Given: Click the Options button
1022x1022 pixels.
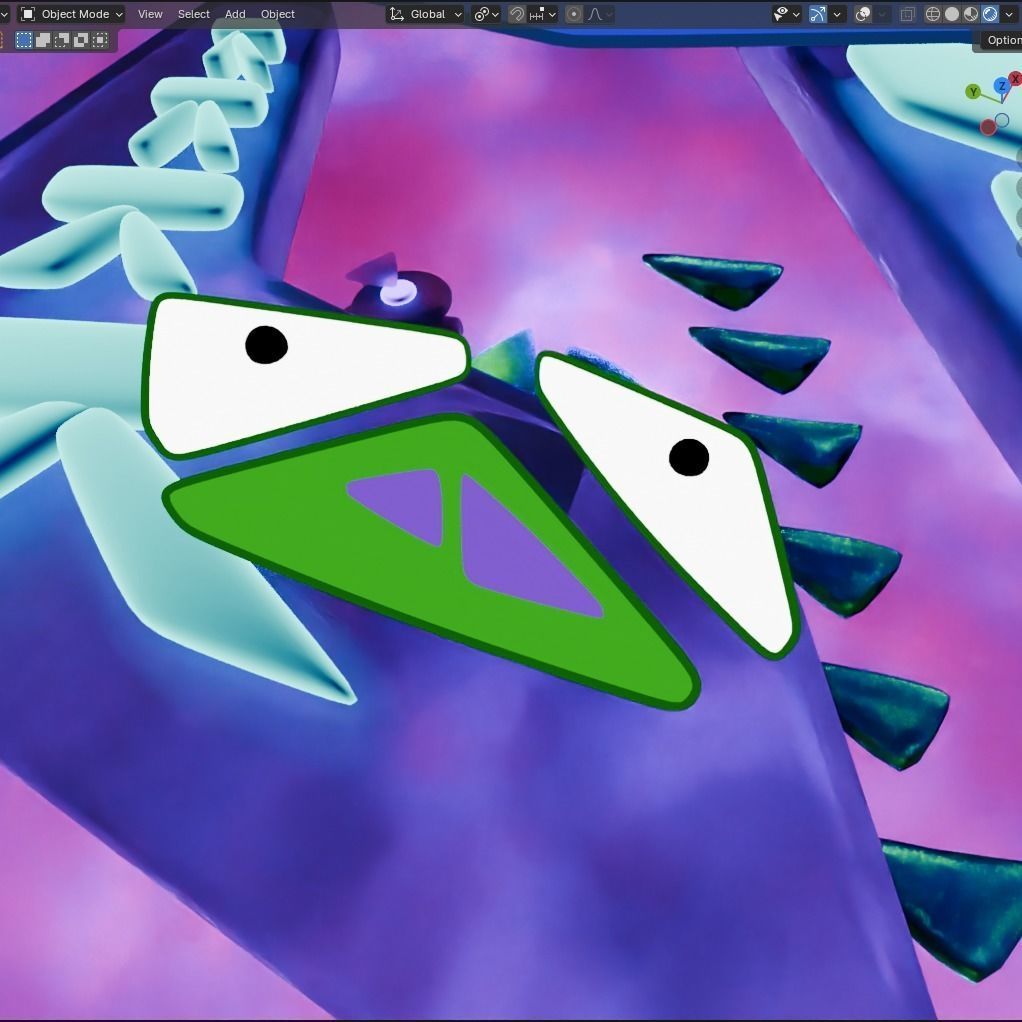Looking at the screenshot, I should click(x=1001, y=40).
